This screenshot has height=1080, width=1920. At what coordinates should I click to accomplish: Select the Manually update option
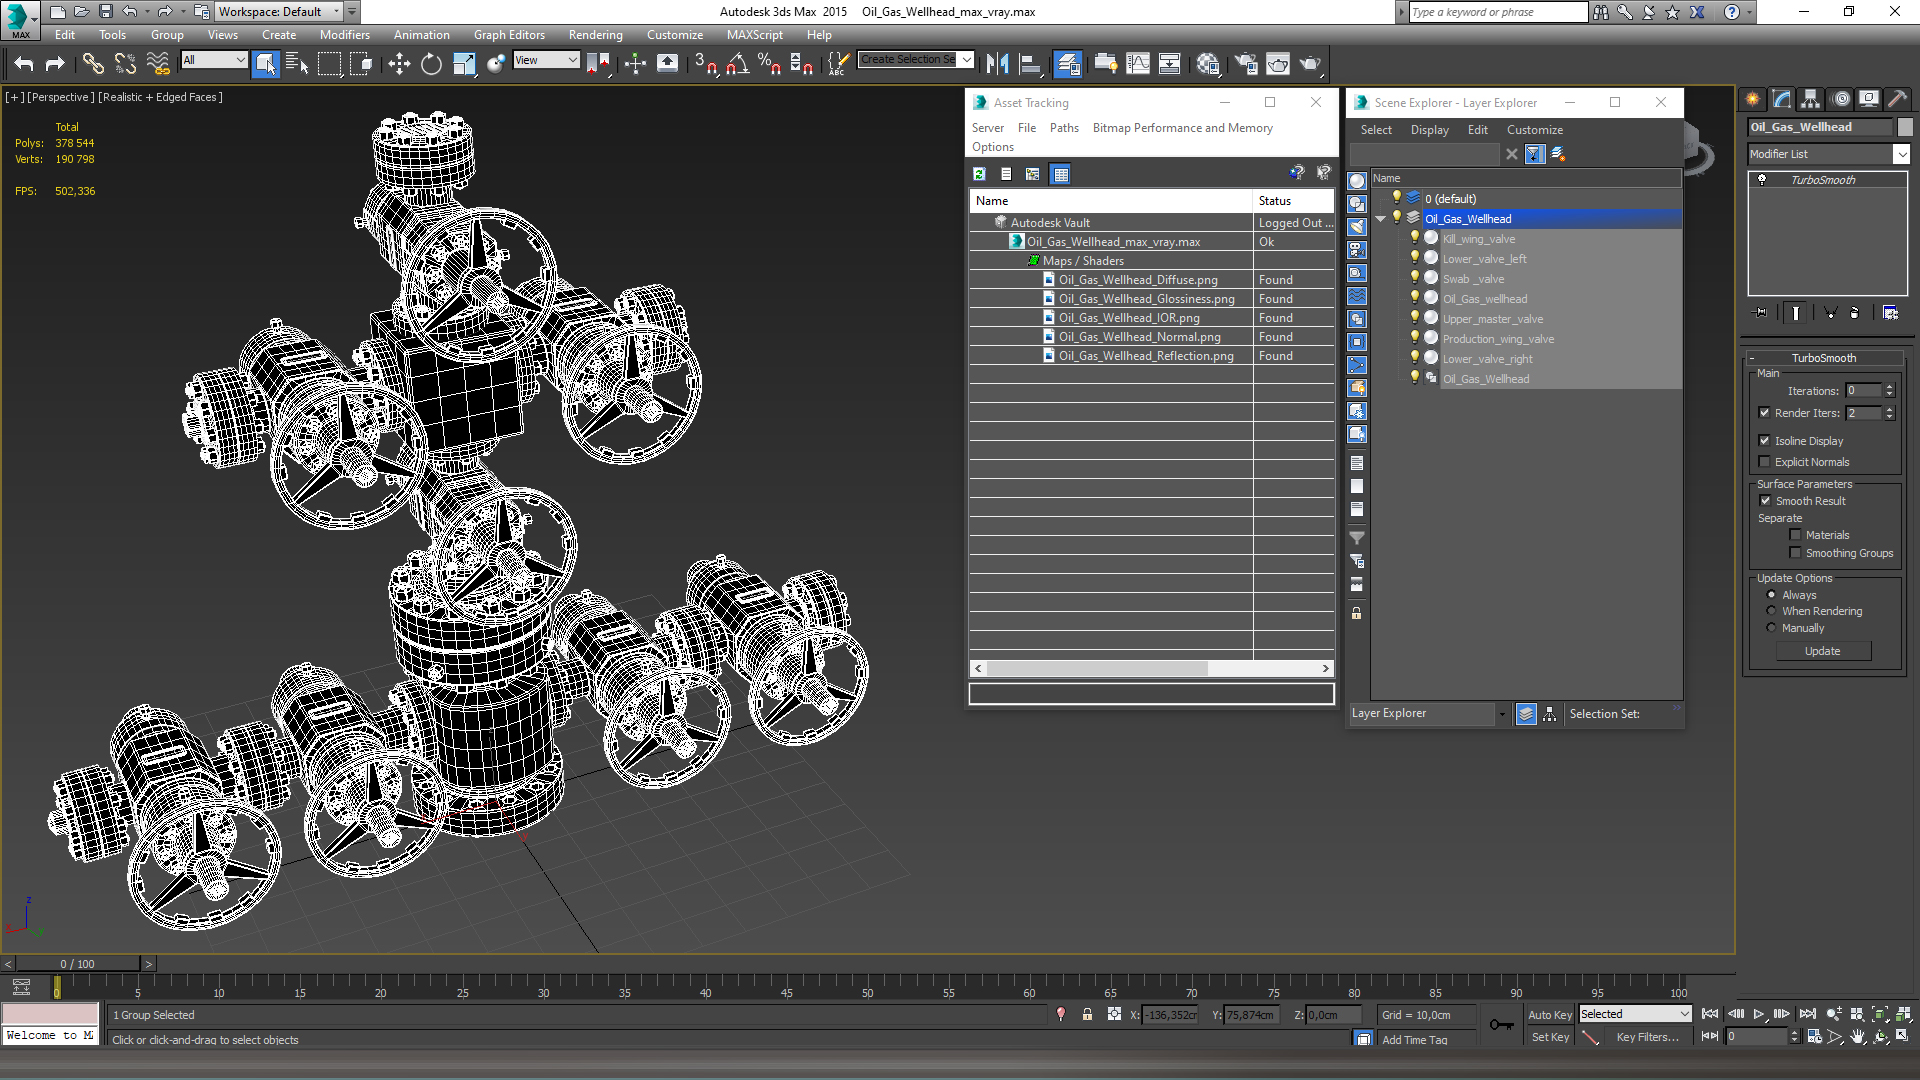[x=1771, y=628]
